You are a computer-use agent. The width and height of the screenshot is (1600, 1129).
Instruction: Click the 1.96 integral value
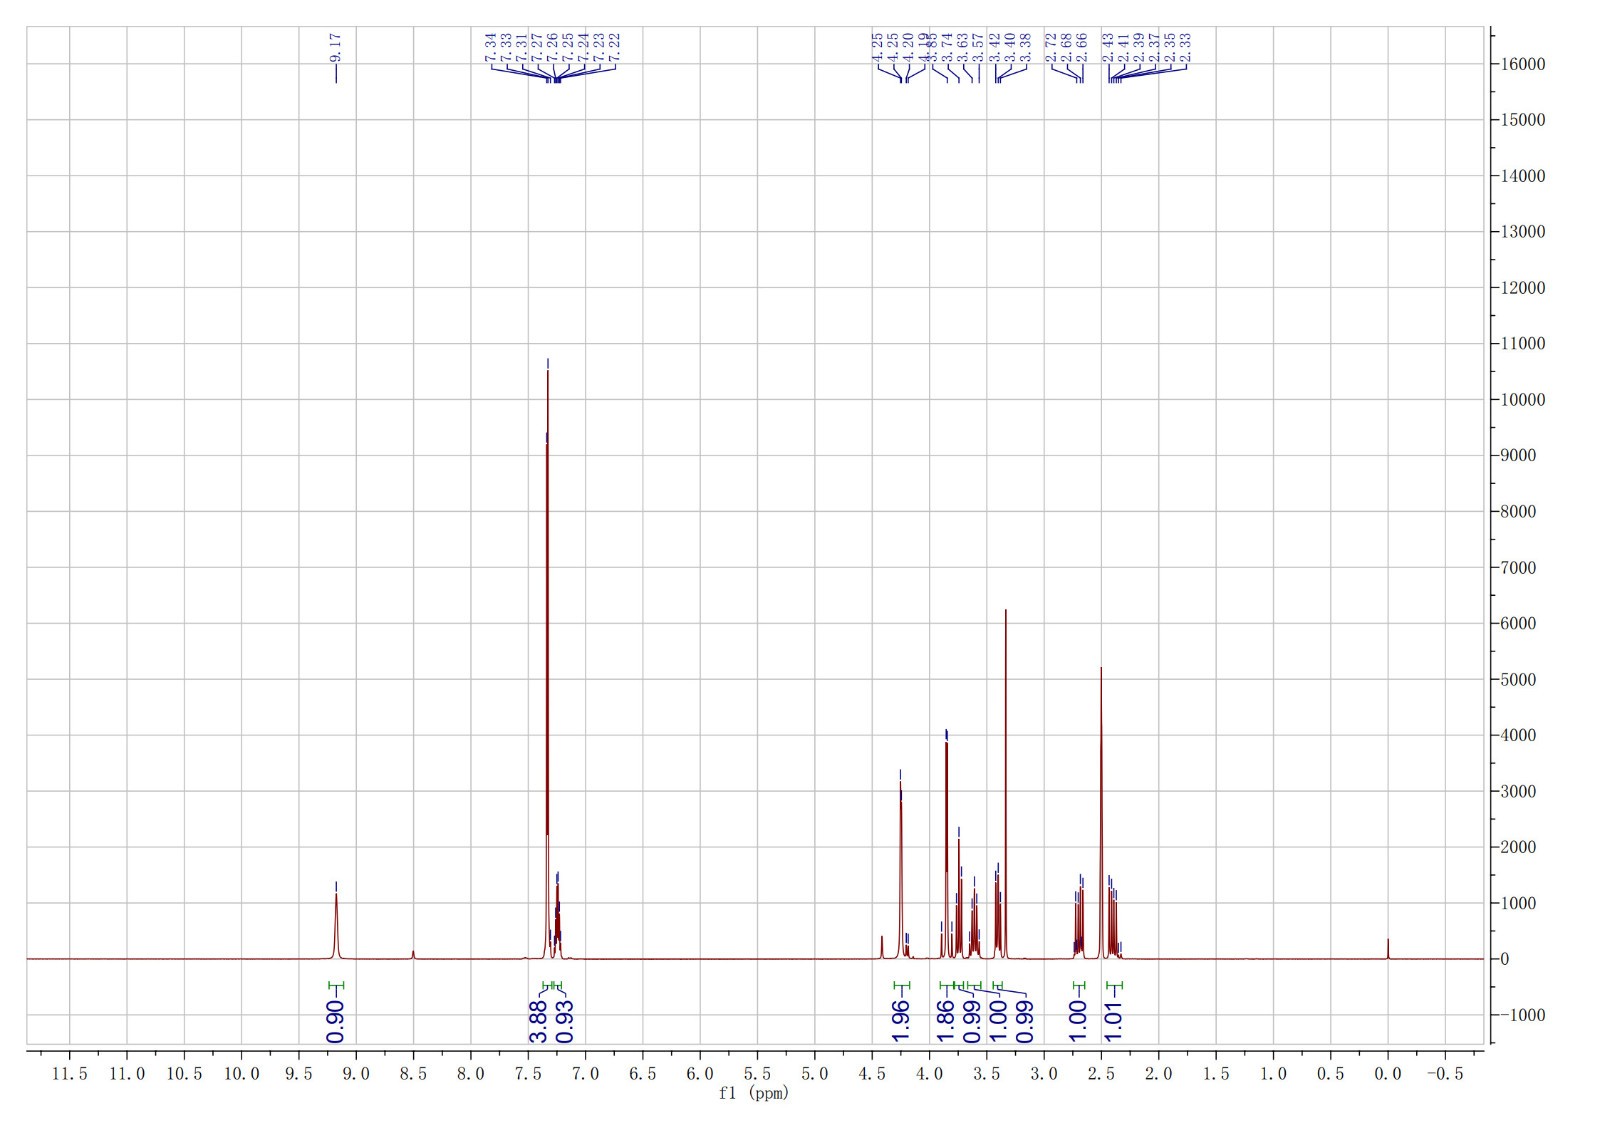click(900, 1020)
